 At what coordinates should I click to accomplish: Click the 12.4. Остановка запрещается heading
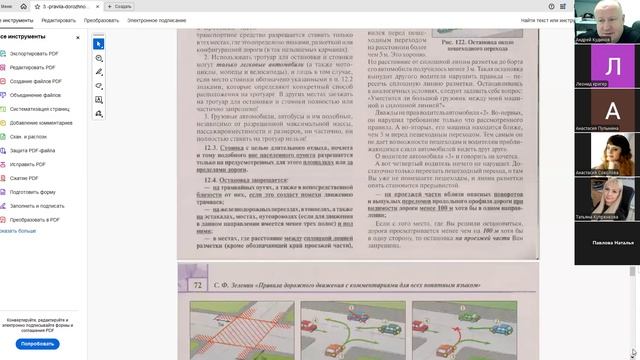click(x=246, y=180)
